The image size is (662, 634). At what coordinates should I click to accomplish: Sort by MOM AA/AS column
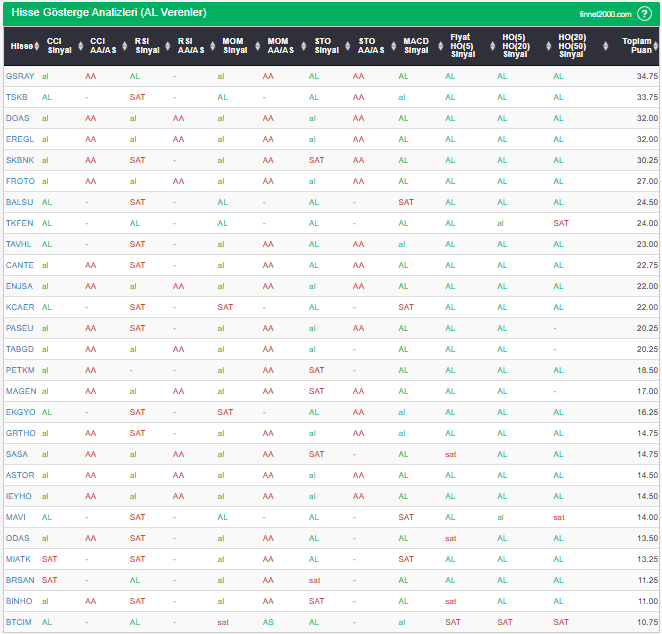coord(280,46)
